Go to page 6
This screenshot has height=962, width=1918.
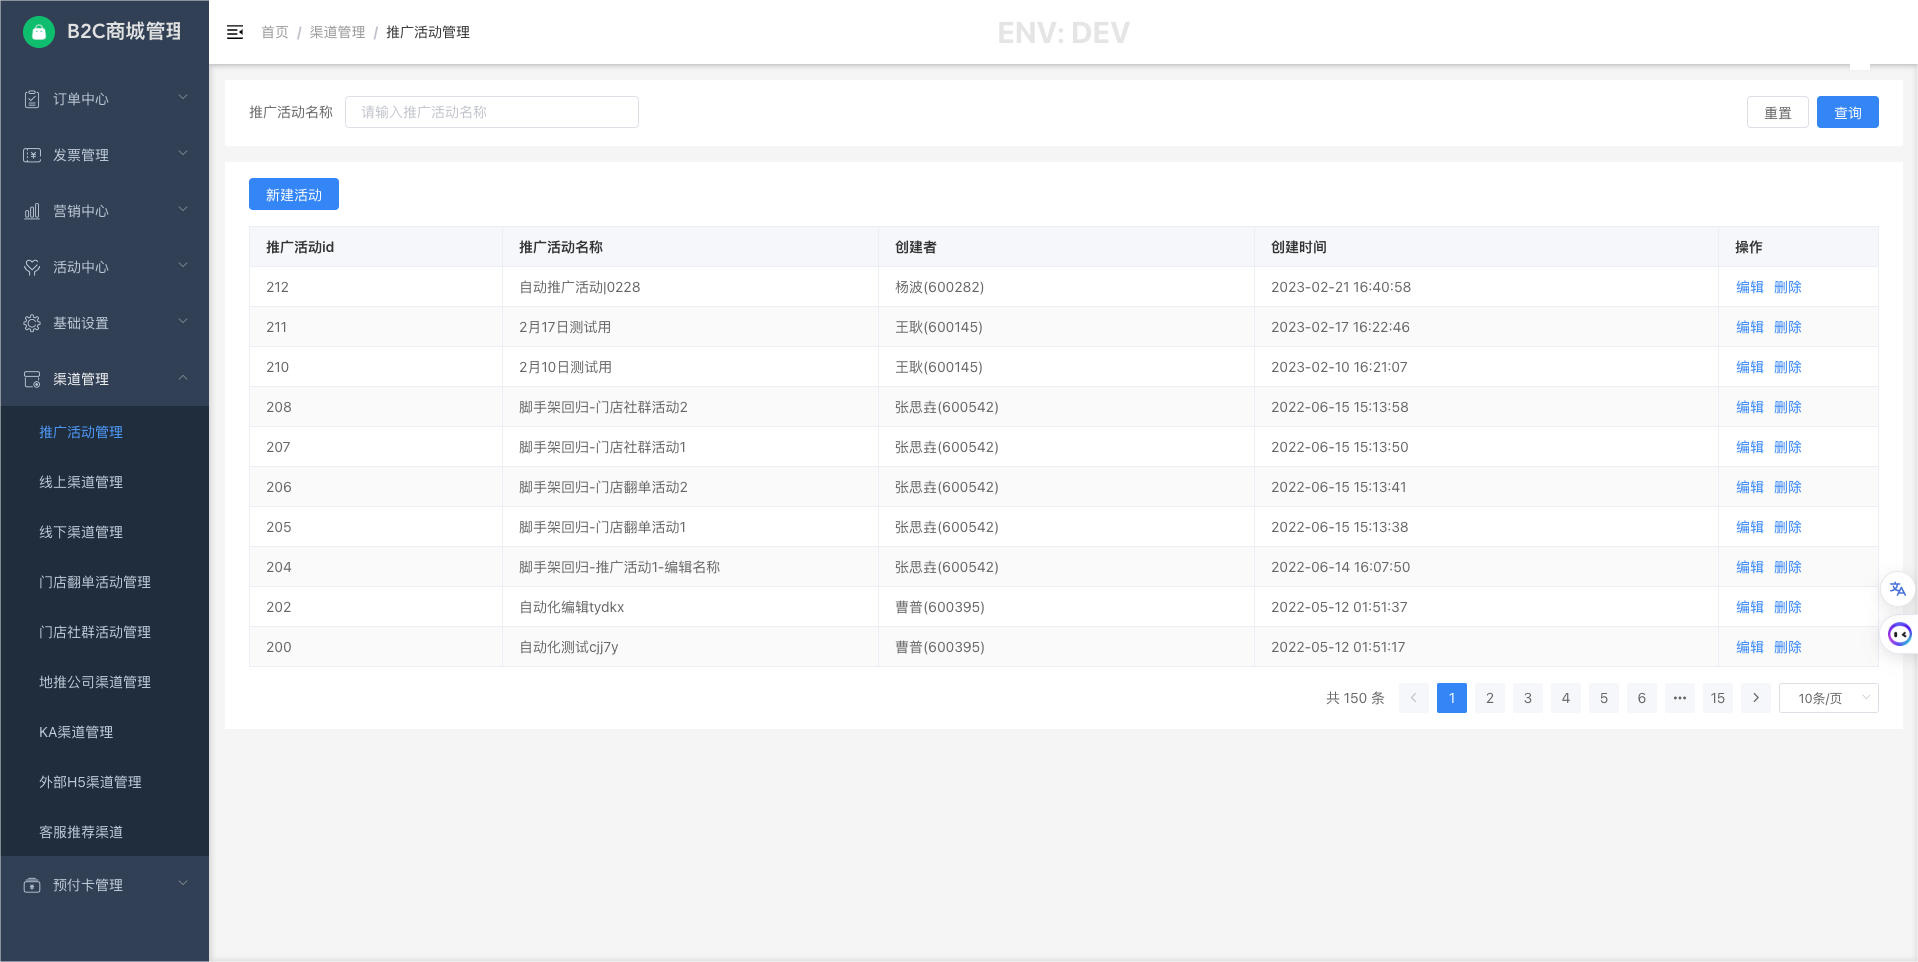click(x=1642, y=698)
